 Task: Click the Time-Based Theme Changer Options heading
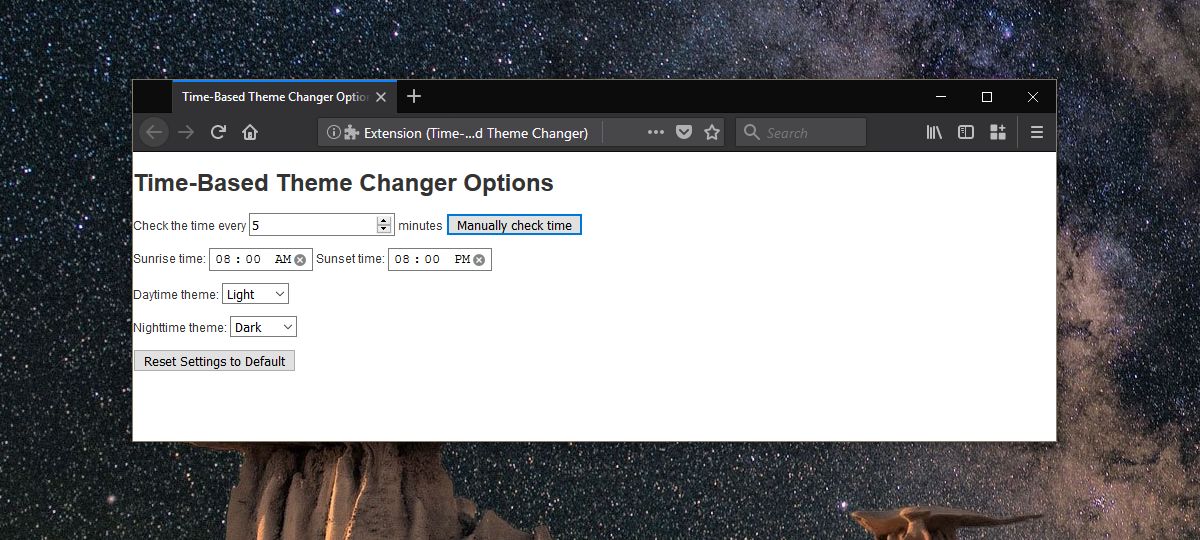(343, 183)
